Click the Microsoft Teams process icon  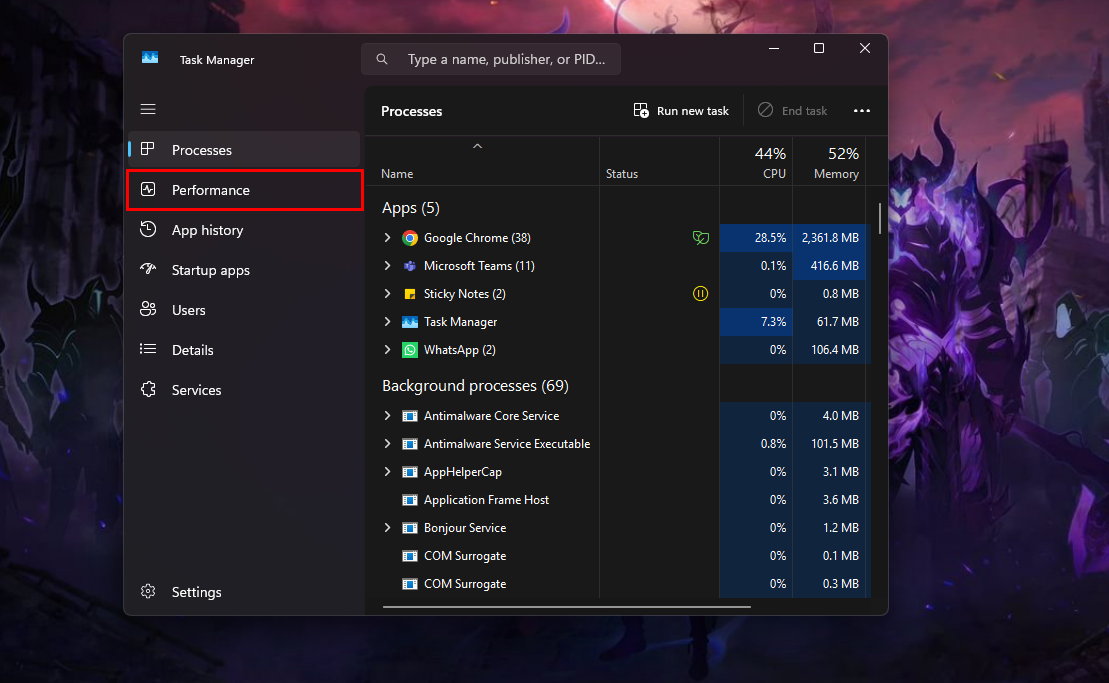pos(410,266)
